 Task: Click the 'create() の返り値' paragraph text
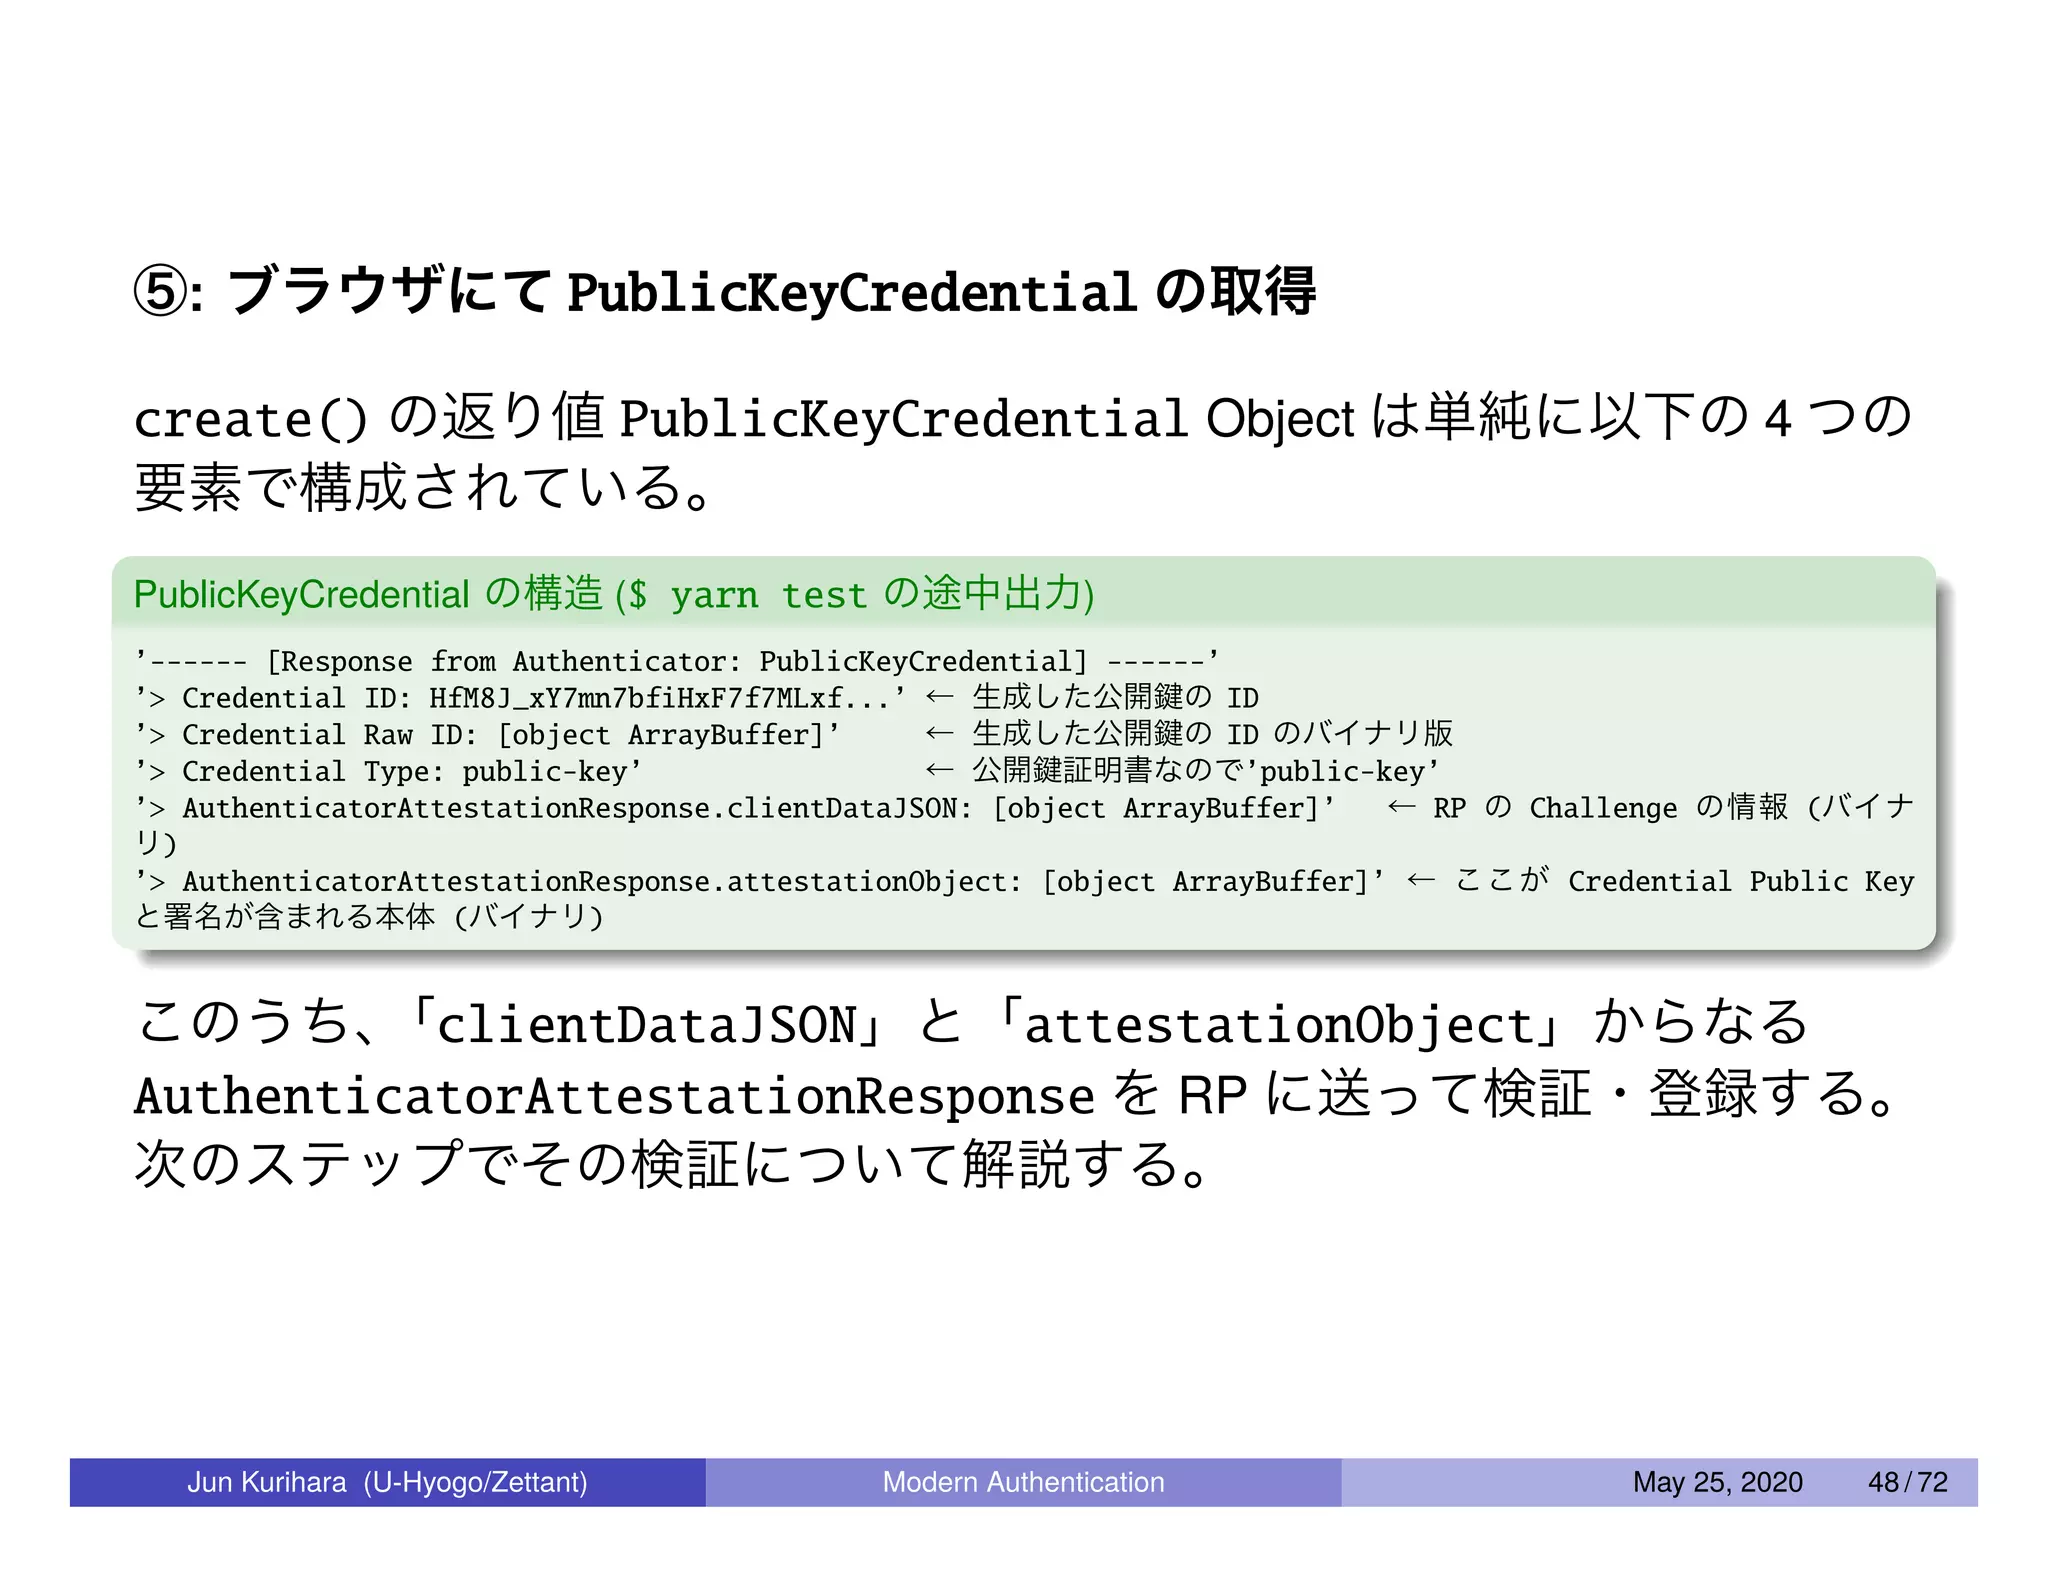pyautogui.click(x=1023, y=452)
